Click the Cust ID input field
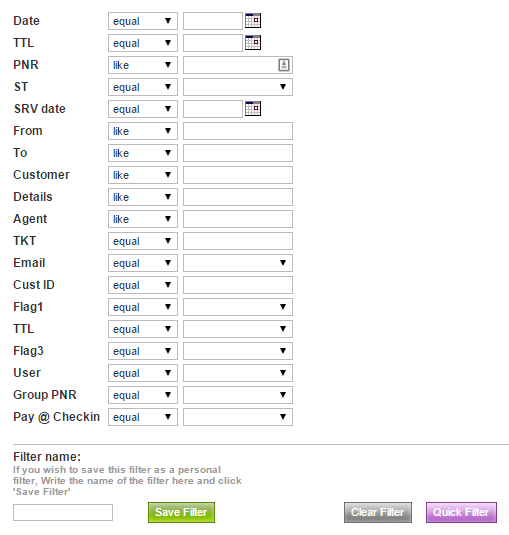Viewport: 509px width, 535px height. pos(238,285)
